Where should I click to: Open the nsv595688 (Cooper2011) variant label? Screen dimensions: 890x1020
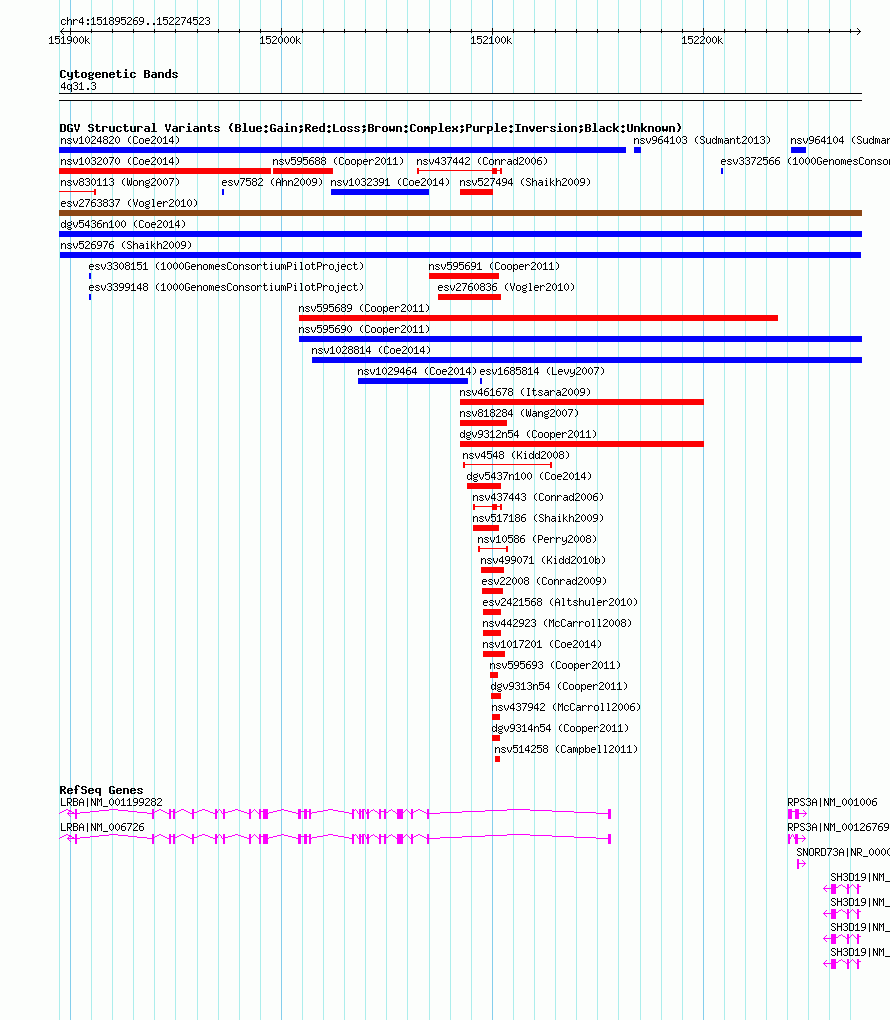pos(338,161)
